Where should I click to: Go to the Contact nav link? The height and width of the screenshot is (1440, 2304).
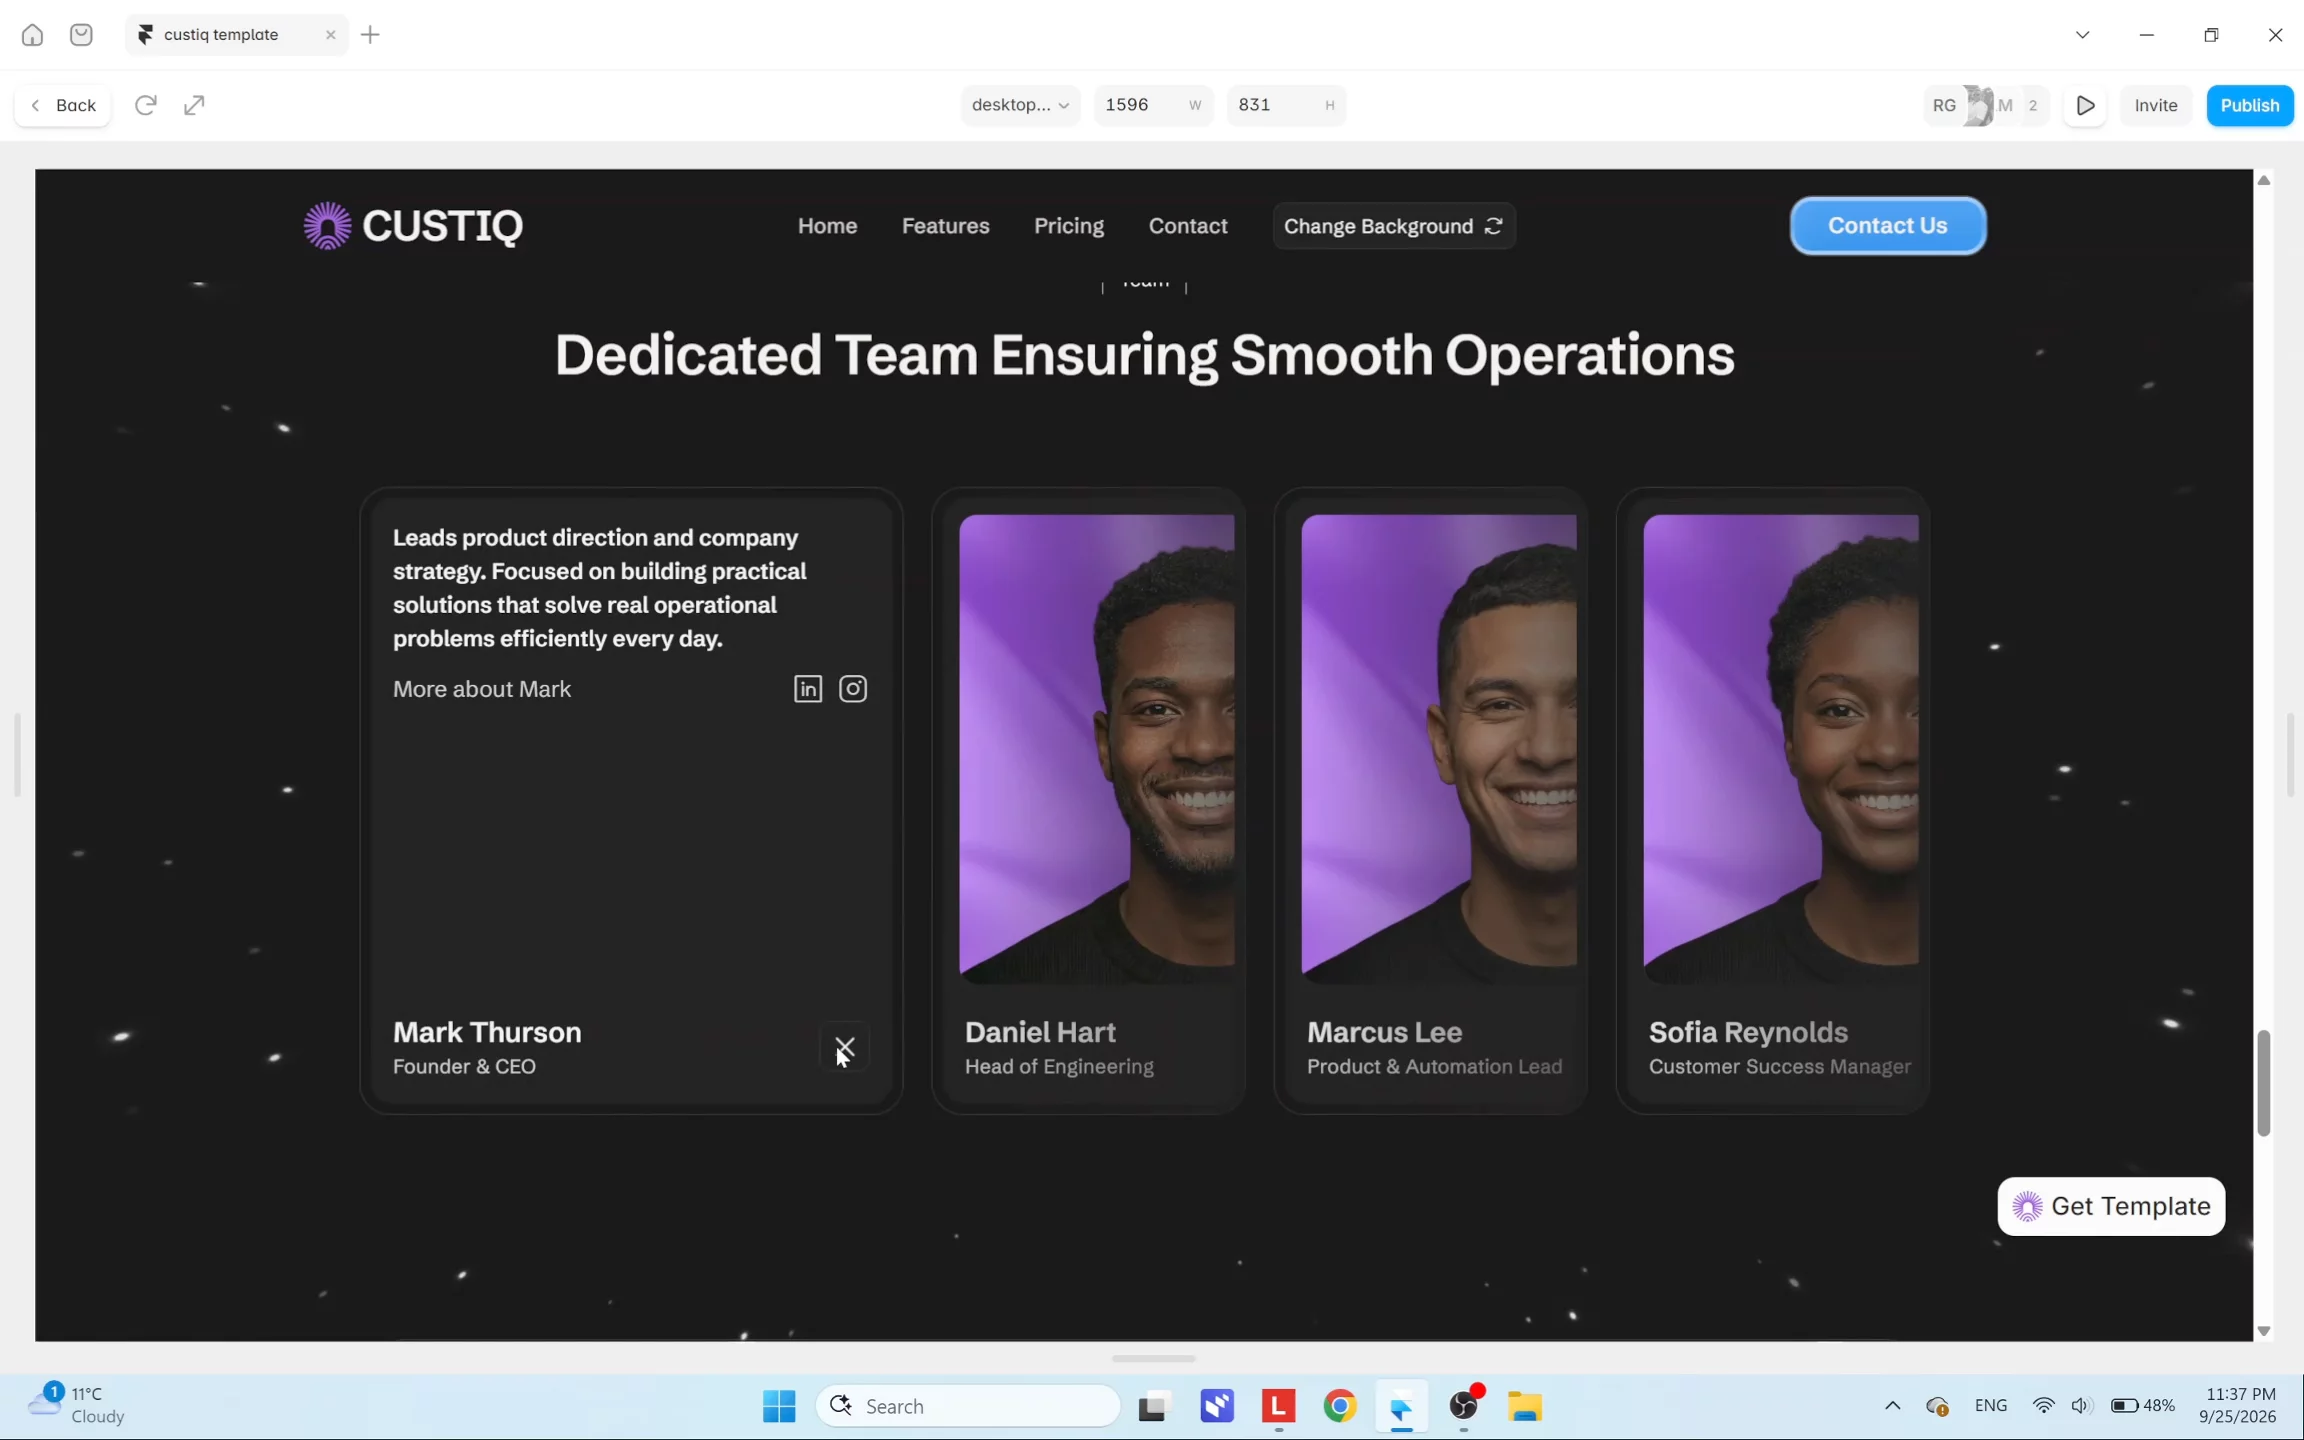[x=1187, y=226]
